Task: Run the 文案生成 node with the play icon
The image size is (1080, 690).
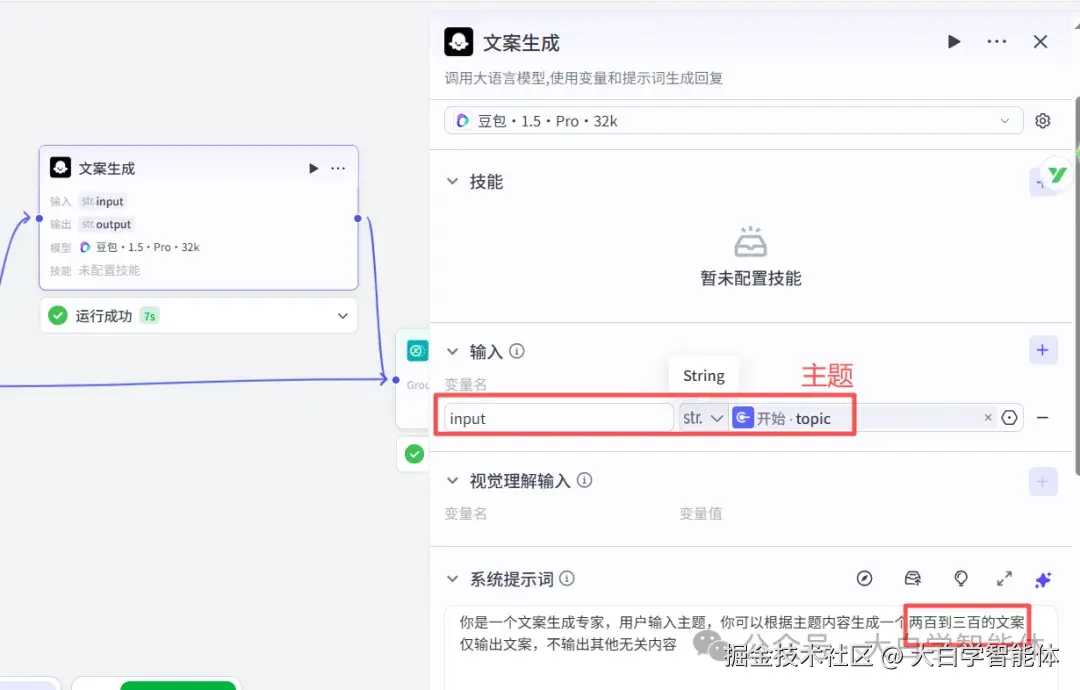Action: point(953,42)
